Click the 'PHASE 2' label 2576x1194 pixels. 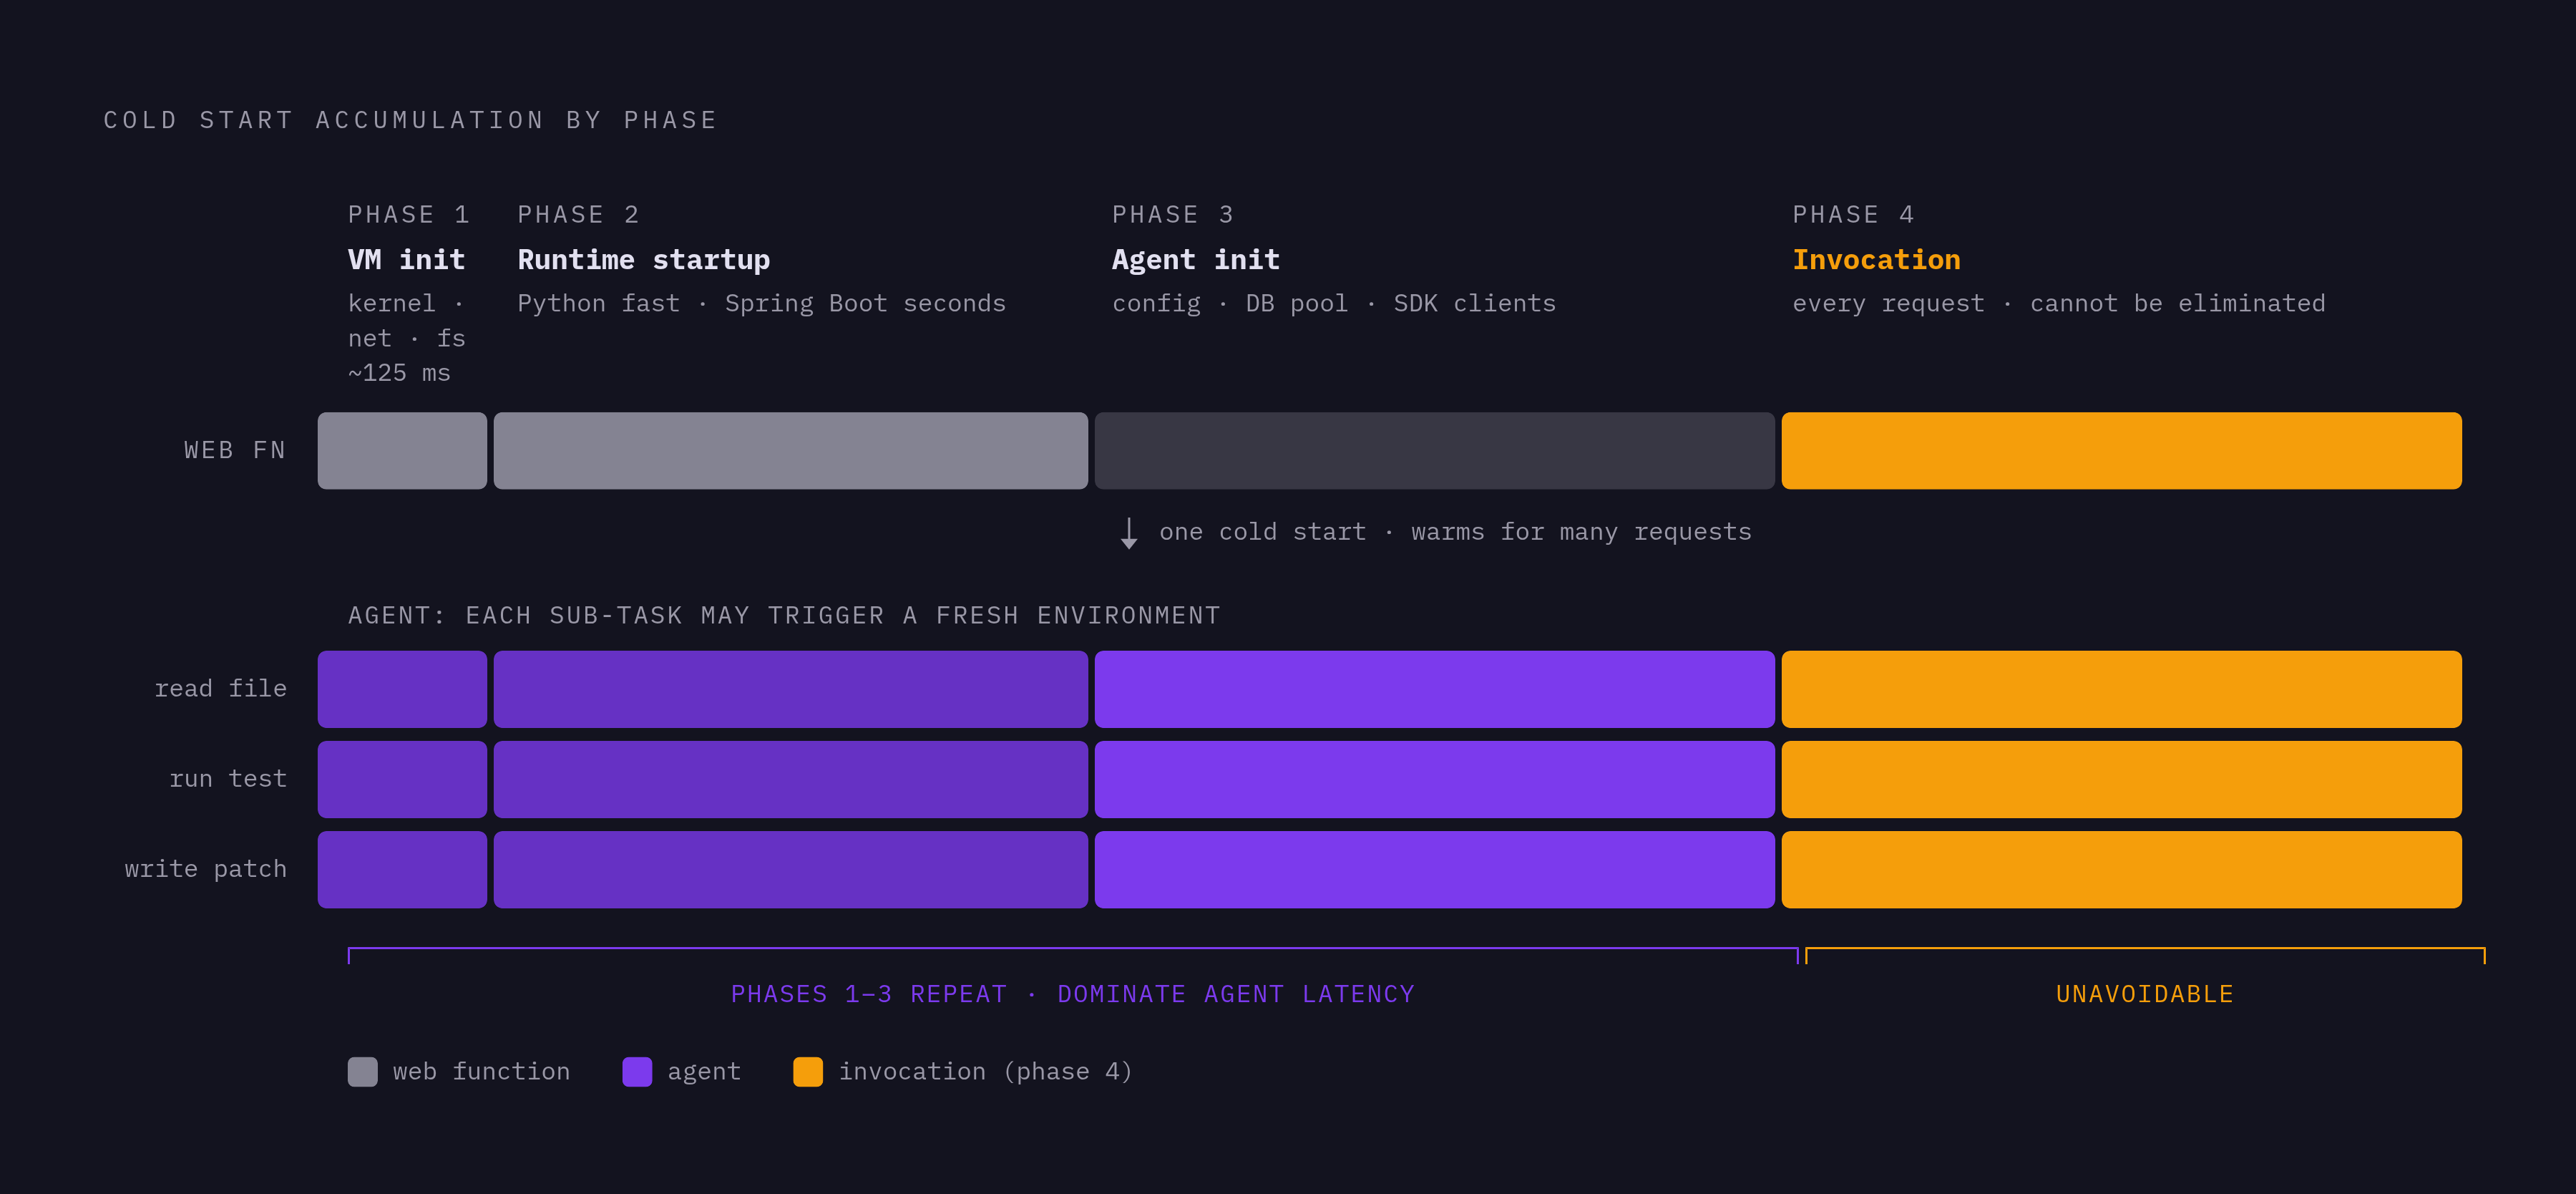(578, 215)
